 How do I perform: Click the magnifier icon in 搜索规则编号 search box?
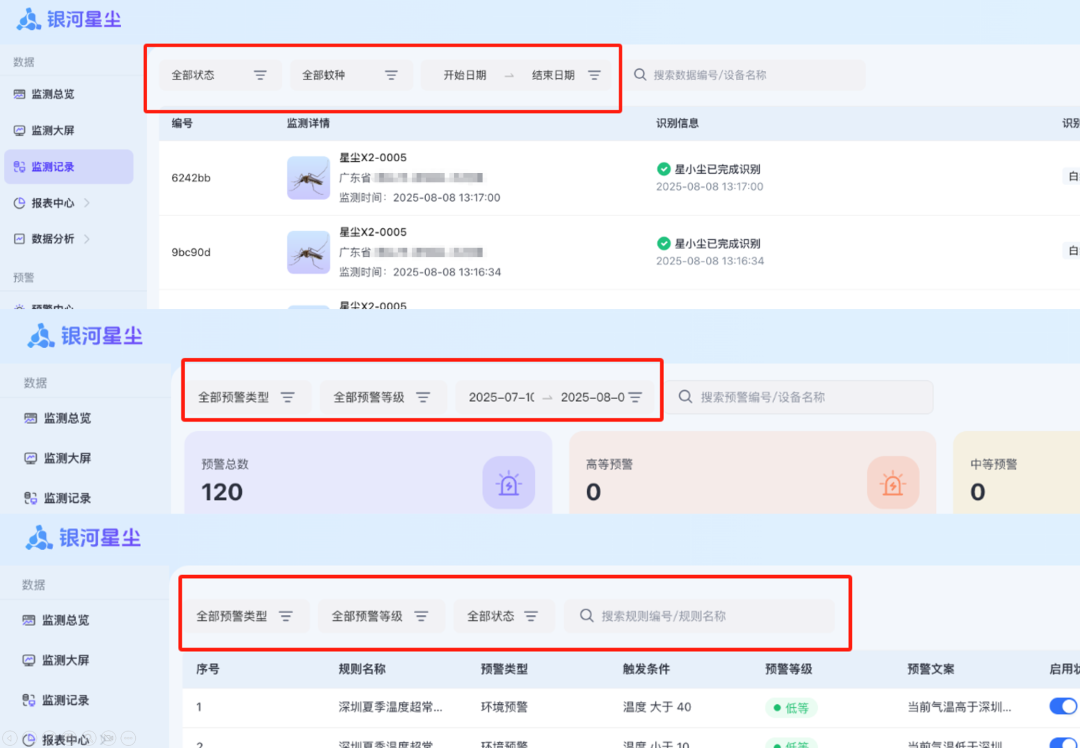587,616
